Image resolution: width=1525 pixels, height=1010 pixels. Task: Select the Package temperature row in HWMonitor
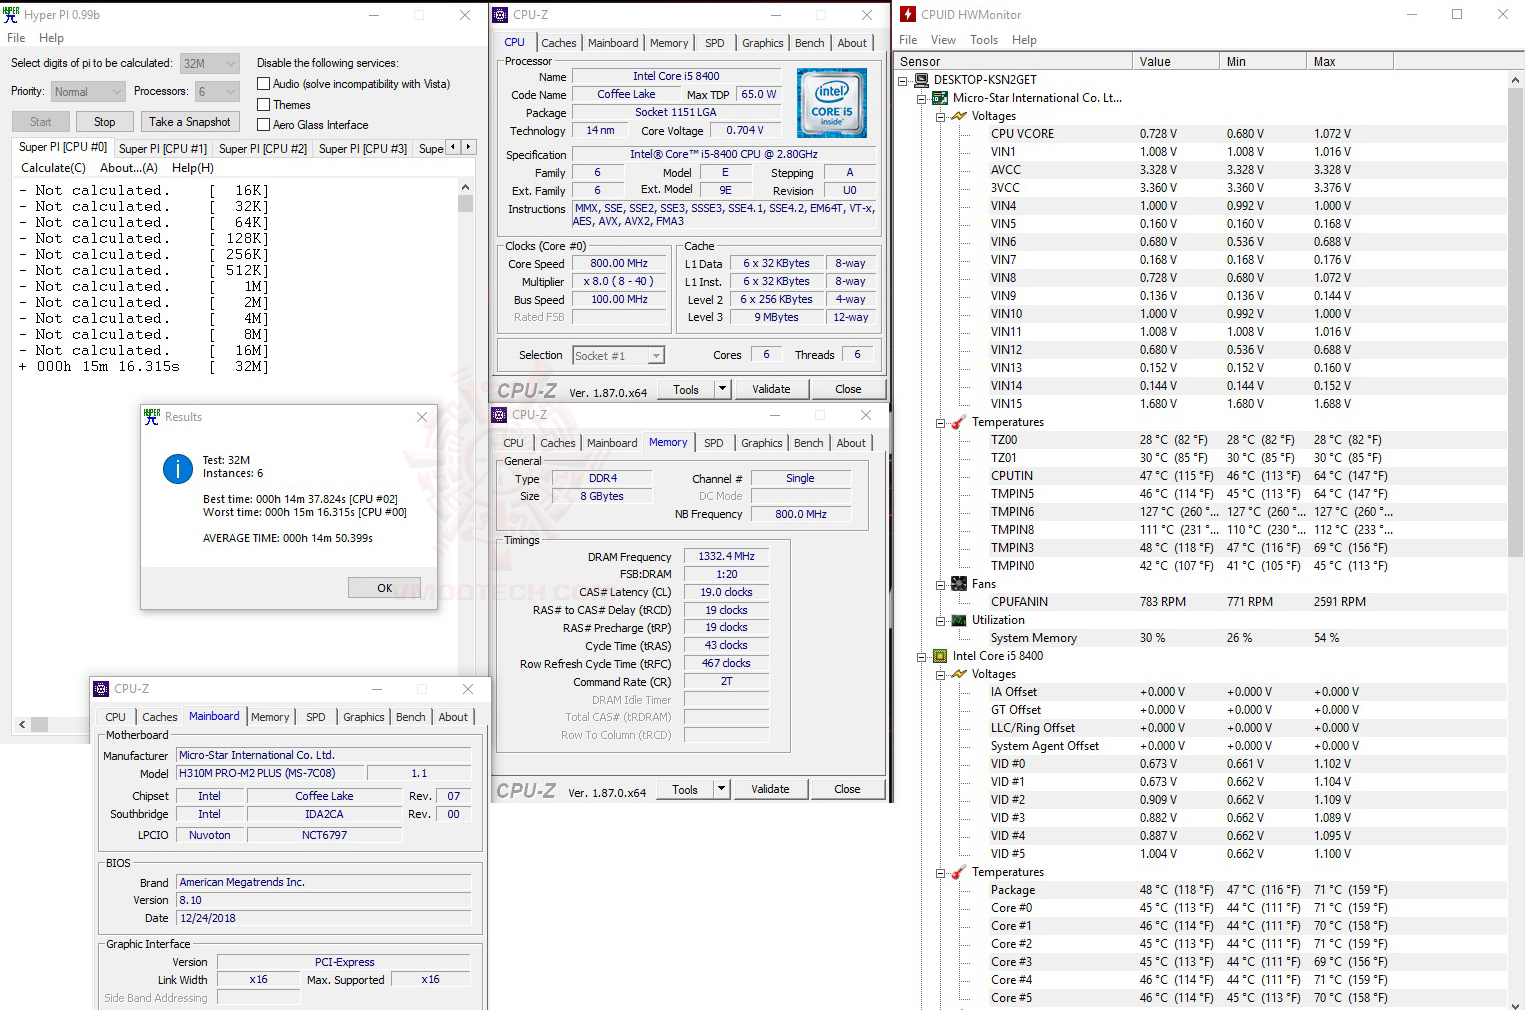point(1199,890)
